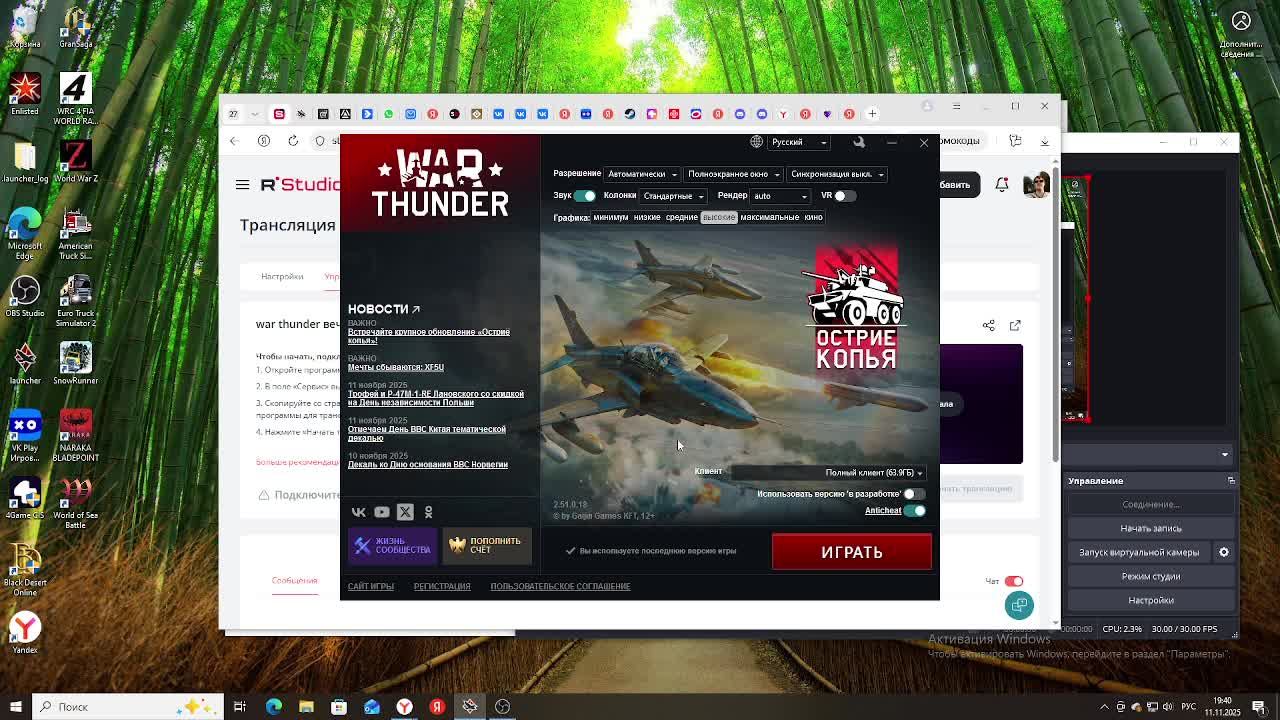
Task: Click Режим студии in OBS
Action: coord(1151,576)
